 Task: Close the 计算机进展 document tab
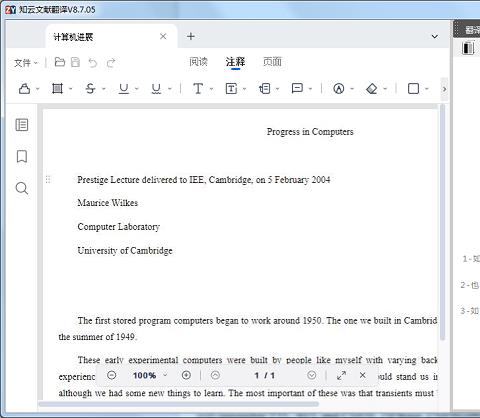[163, 36]
